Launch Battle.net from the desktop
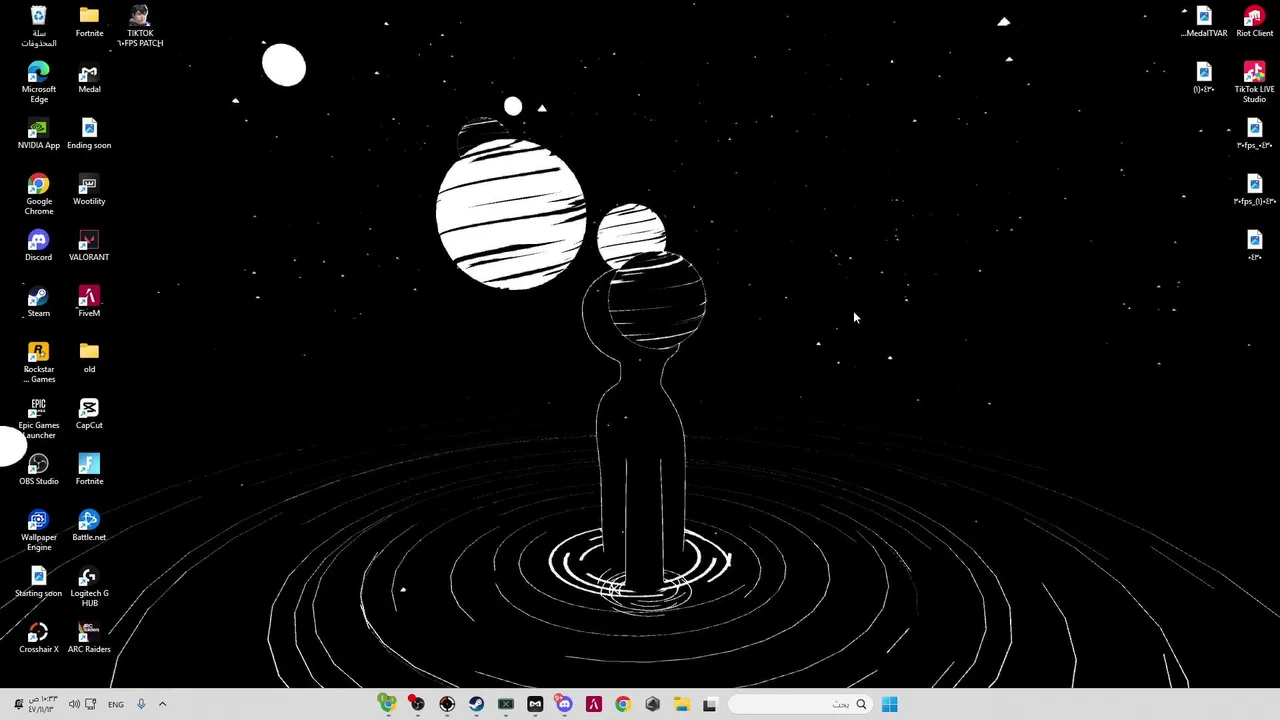Image resolution: width=1280 pixels, height=720 pixels. pos(89,526)
